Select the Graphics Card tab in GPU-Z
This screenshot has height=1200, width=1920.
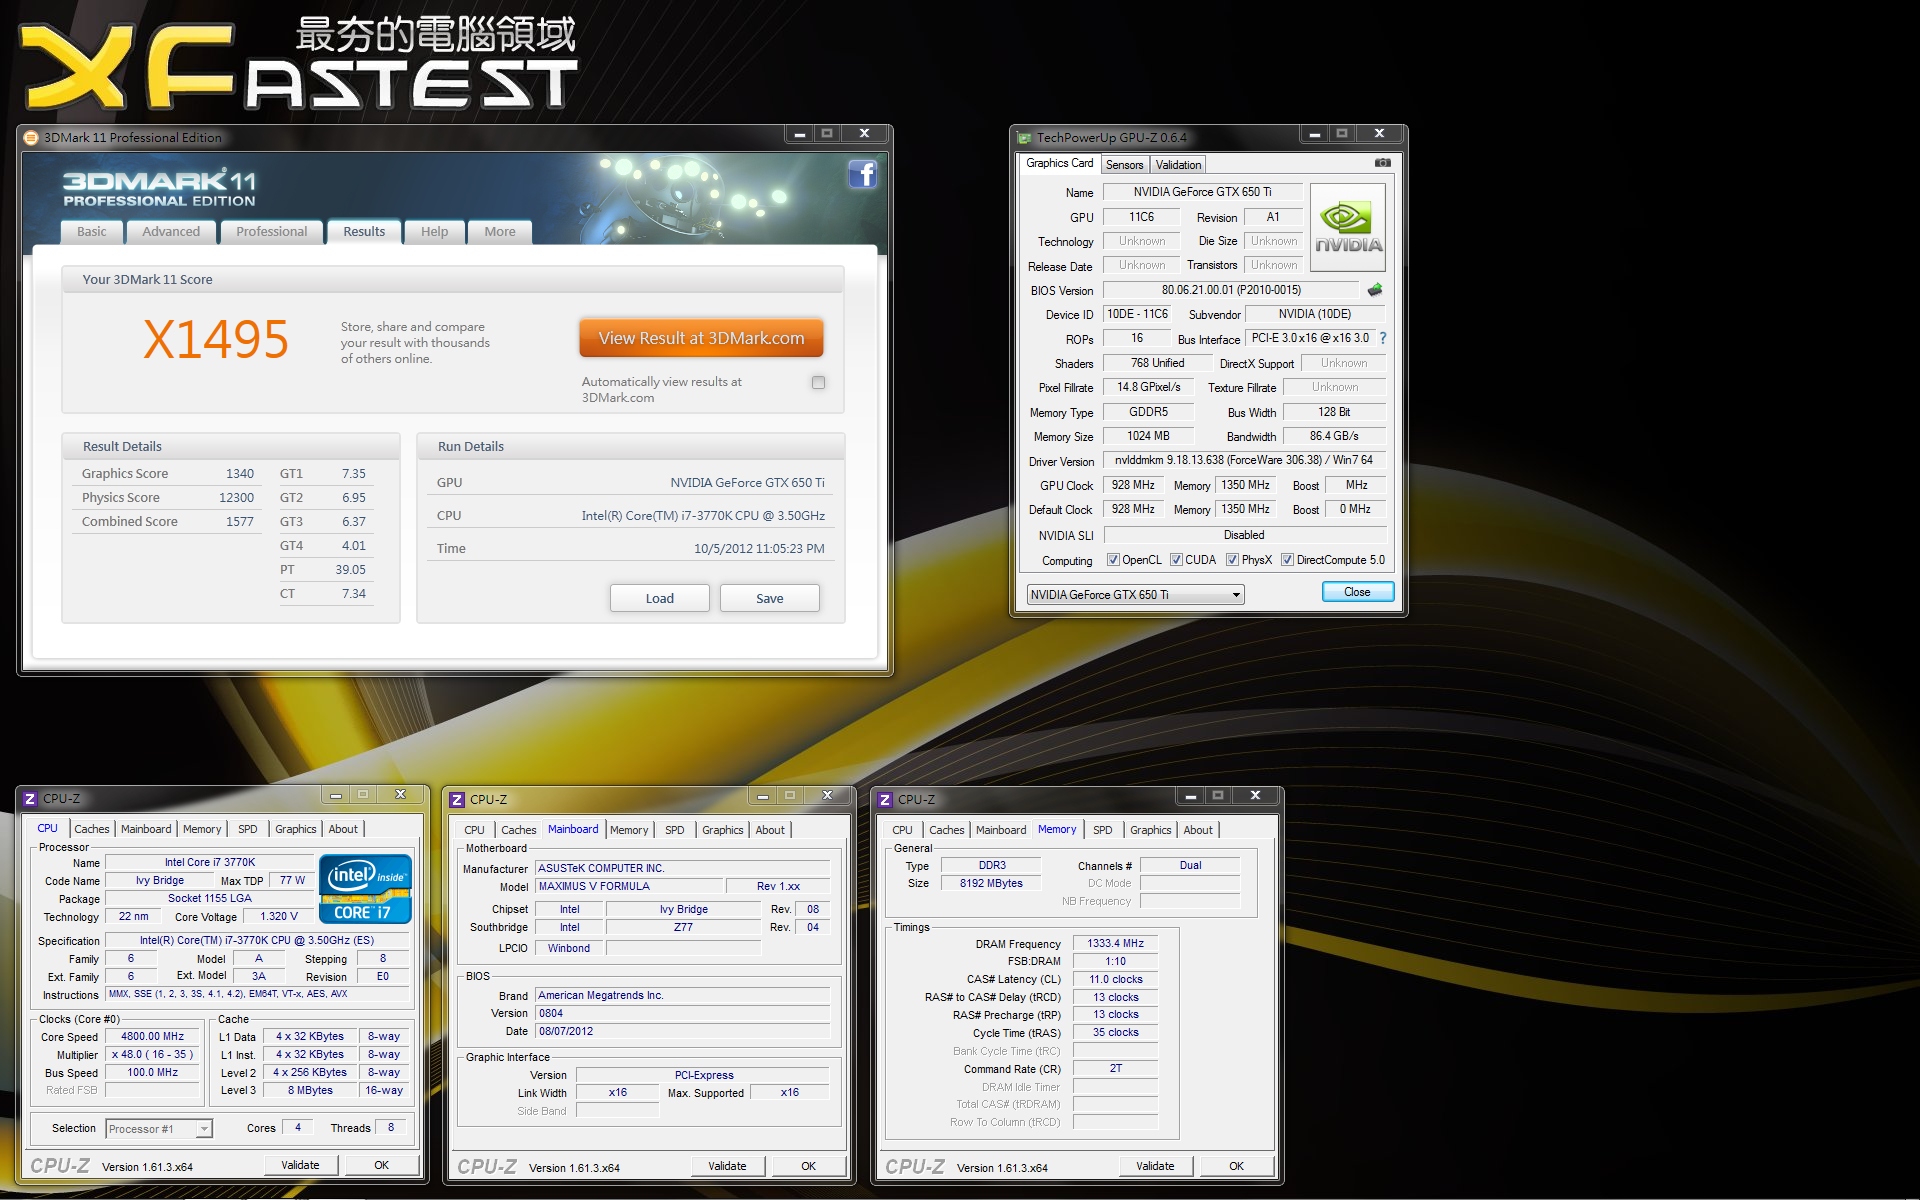[x=1060, y=163]
